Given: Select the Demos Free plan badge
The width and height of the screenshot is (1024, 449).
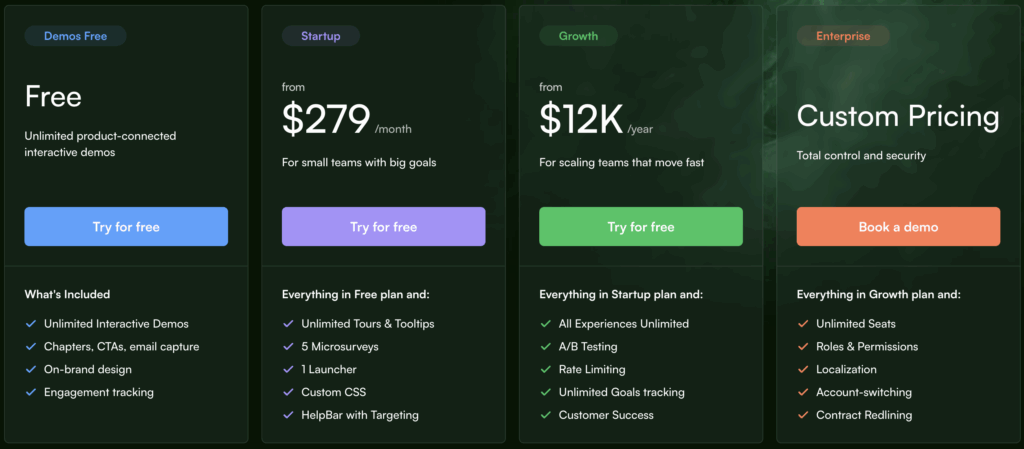Looking at the screenshot, I should 76,36.
